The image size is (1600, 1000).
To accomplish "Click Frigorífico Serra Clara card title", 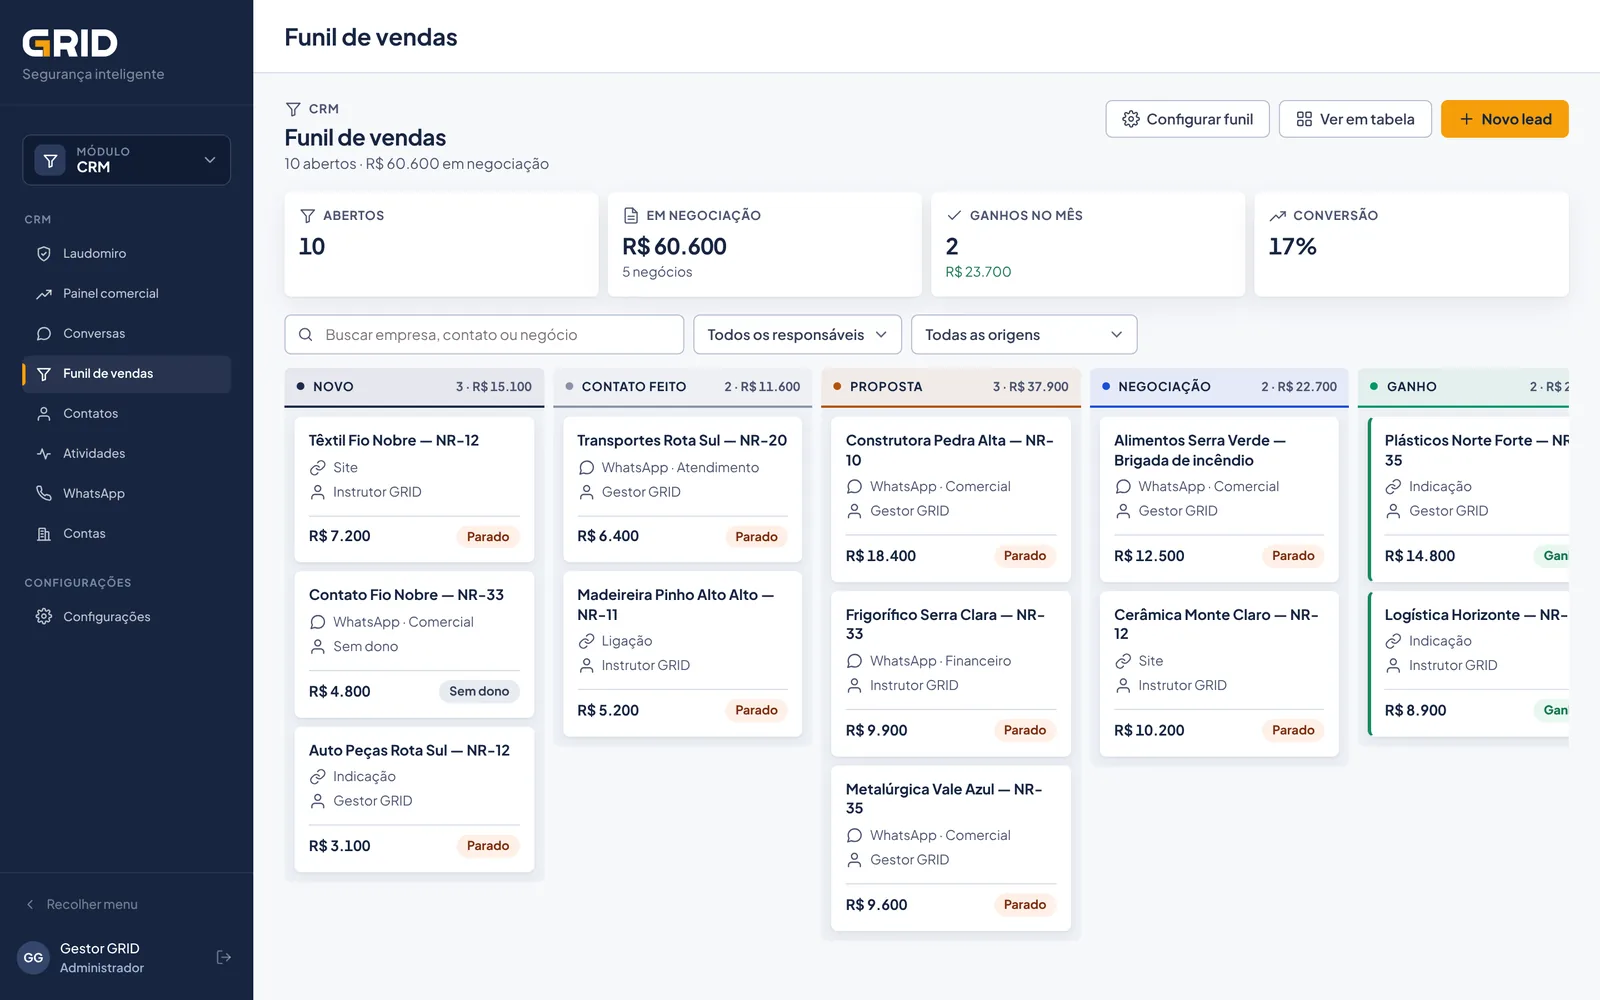I will (x=945, y=624).
